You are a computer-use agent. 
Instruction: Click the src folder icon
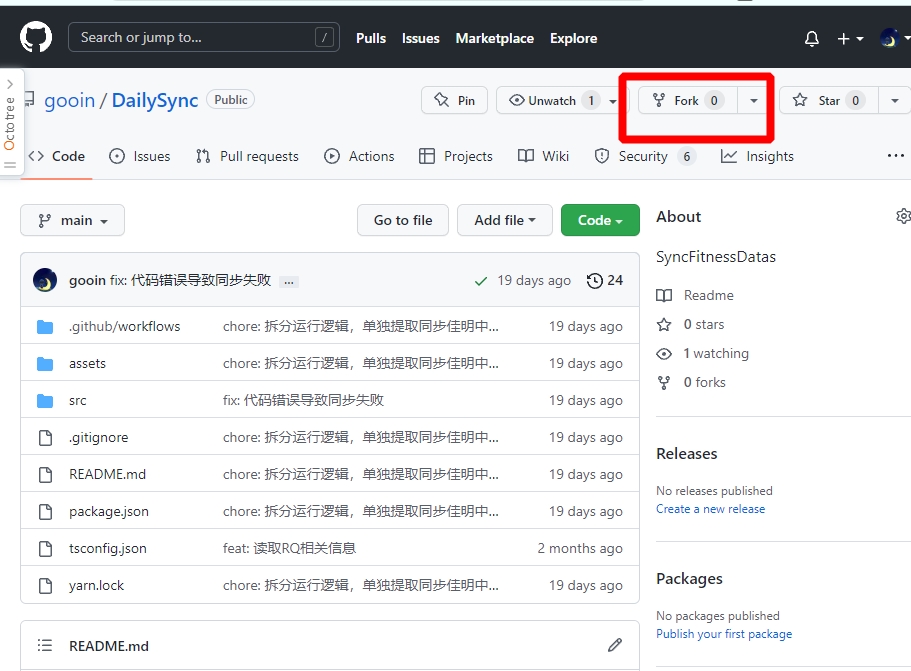tap(45, 401)
